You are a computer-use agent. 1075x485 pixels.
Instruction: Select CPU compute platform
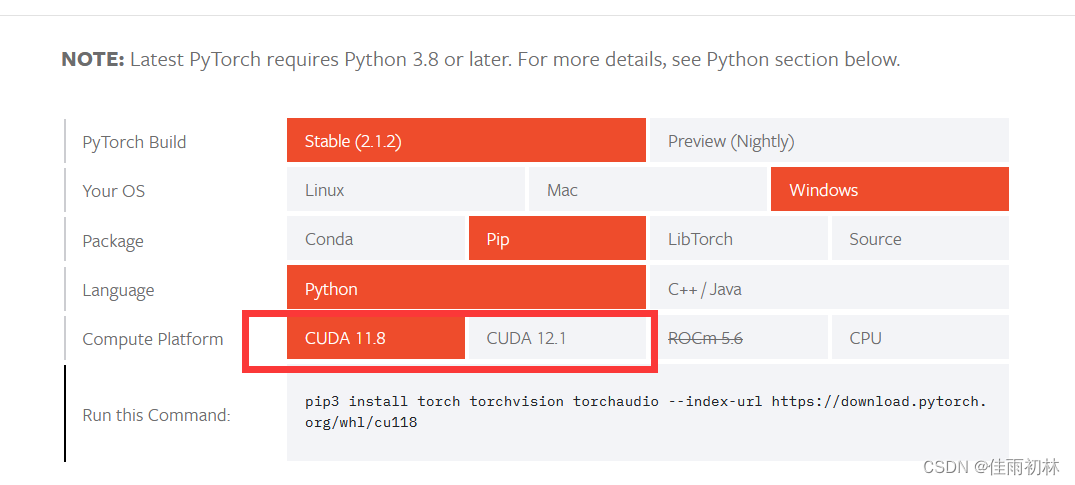coord(920,338)
